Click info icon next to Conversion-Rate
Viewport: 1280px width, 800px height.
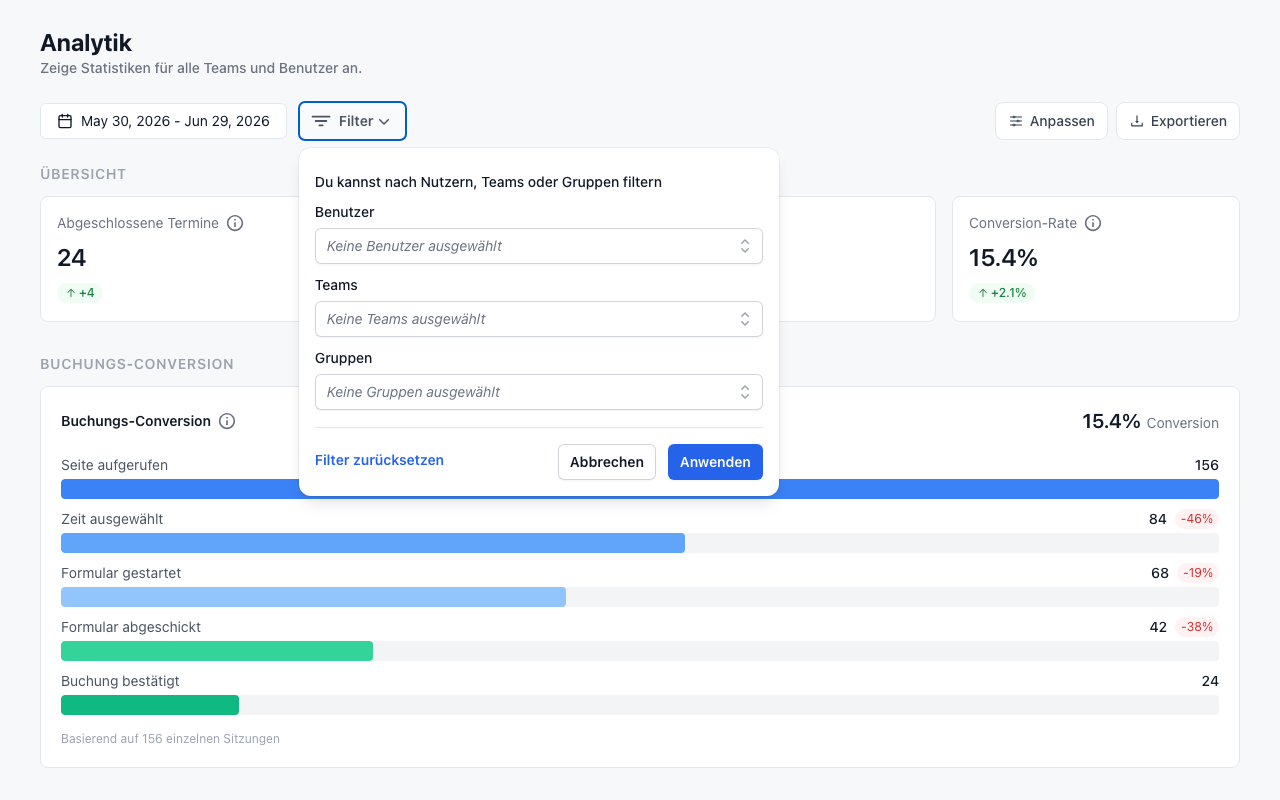pos(1093,223)
